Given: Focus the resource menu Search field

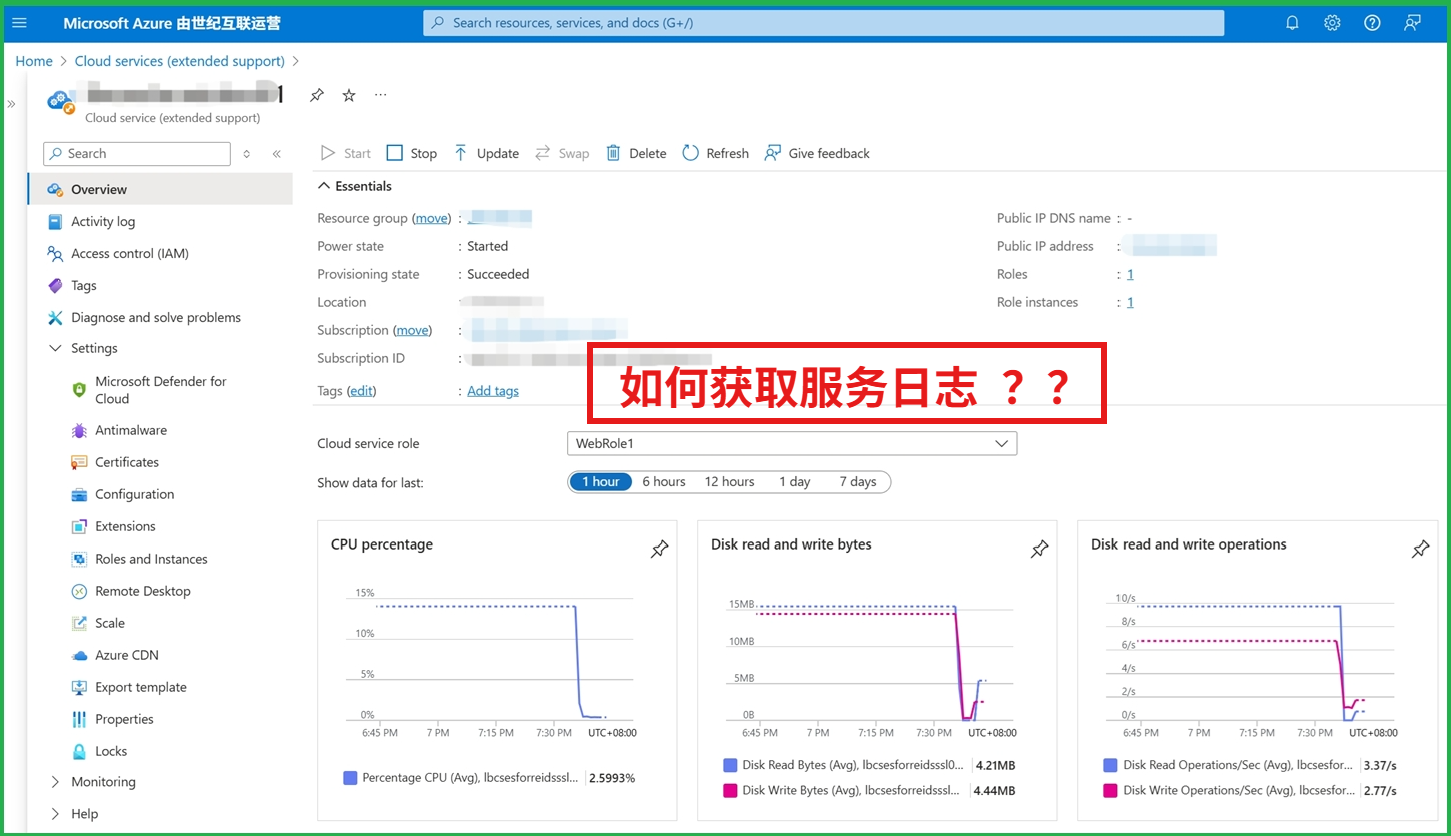Looking at the screenshot, I should pos(137,154).
